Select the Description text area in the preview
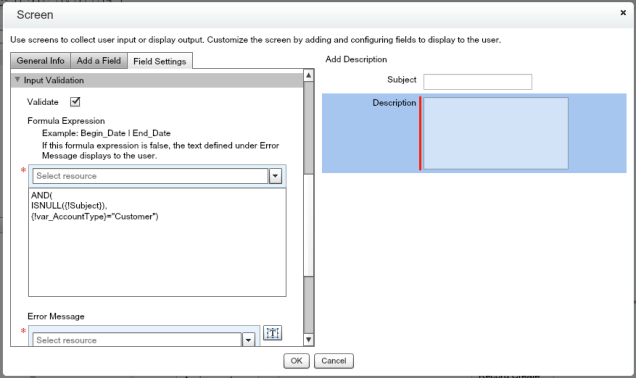Viewport: 636px width, 378px height. [x=496, y=133]
